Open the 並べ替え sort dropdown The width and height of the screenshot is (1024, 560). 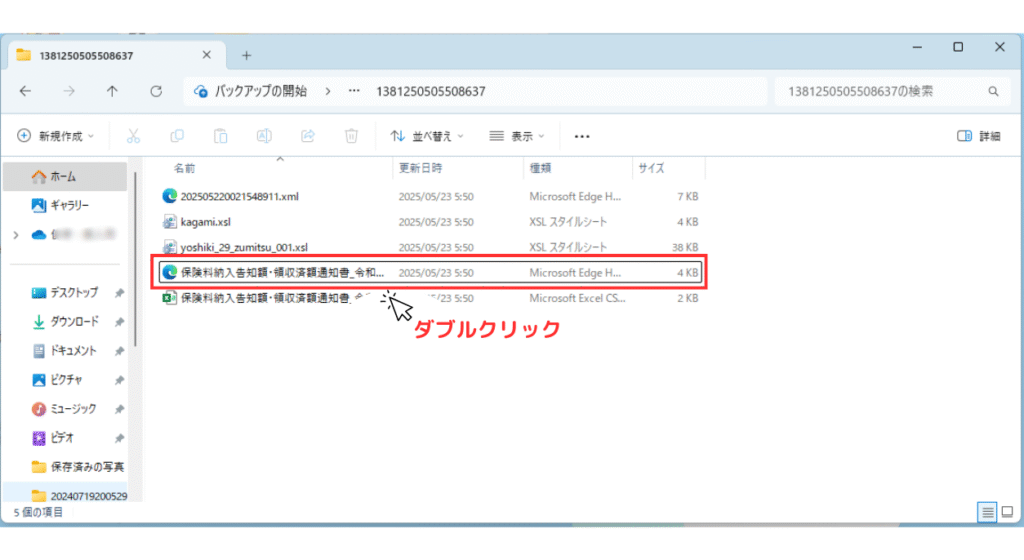click(428, 136)
